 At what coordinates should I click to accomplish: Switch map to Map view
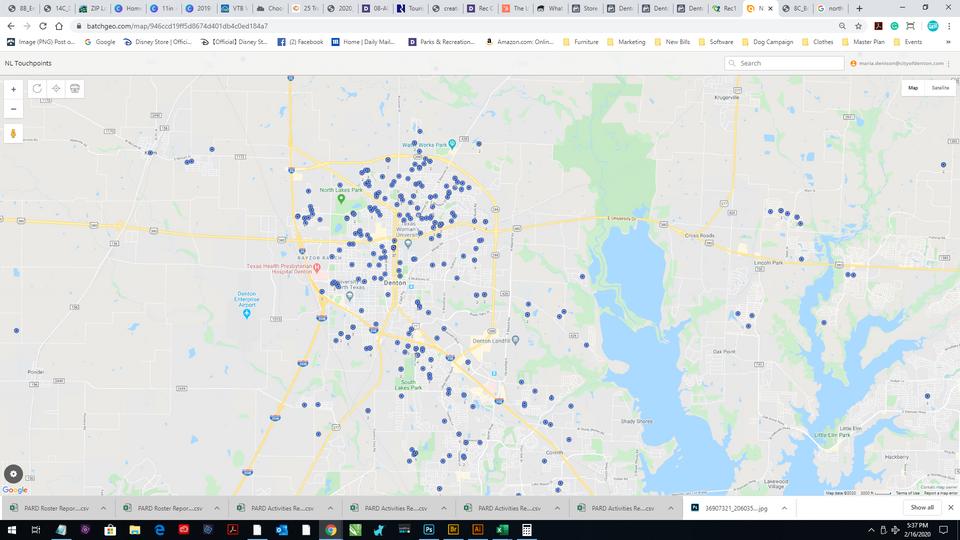[913, 88]
